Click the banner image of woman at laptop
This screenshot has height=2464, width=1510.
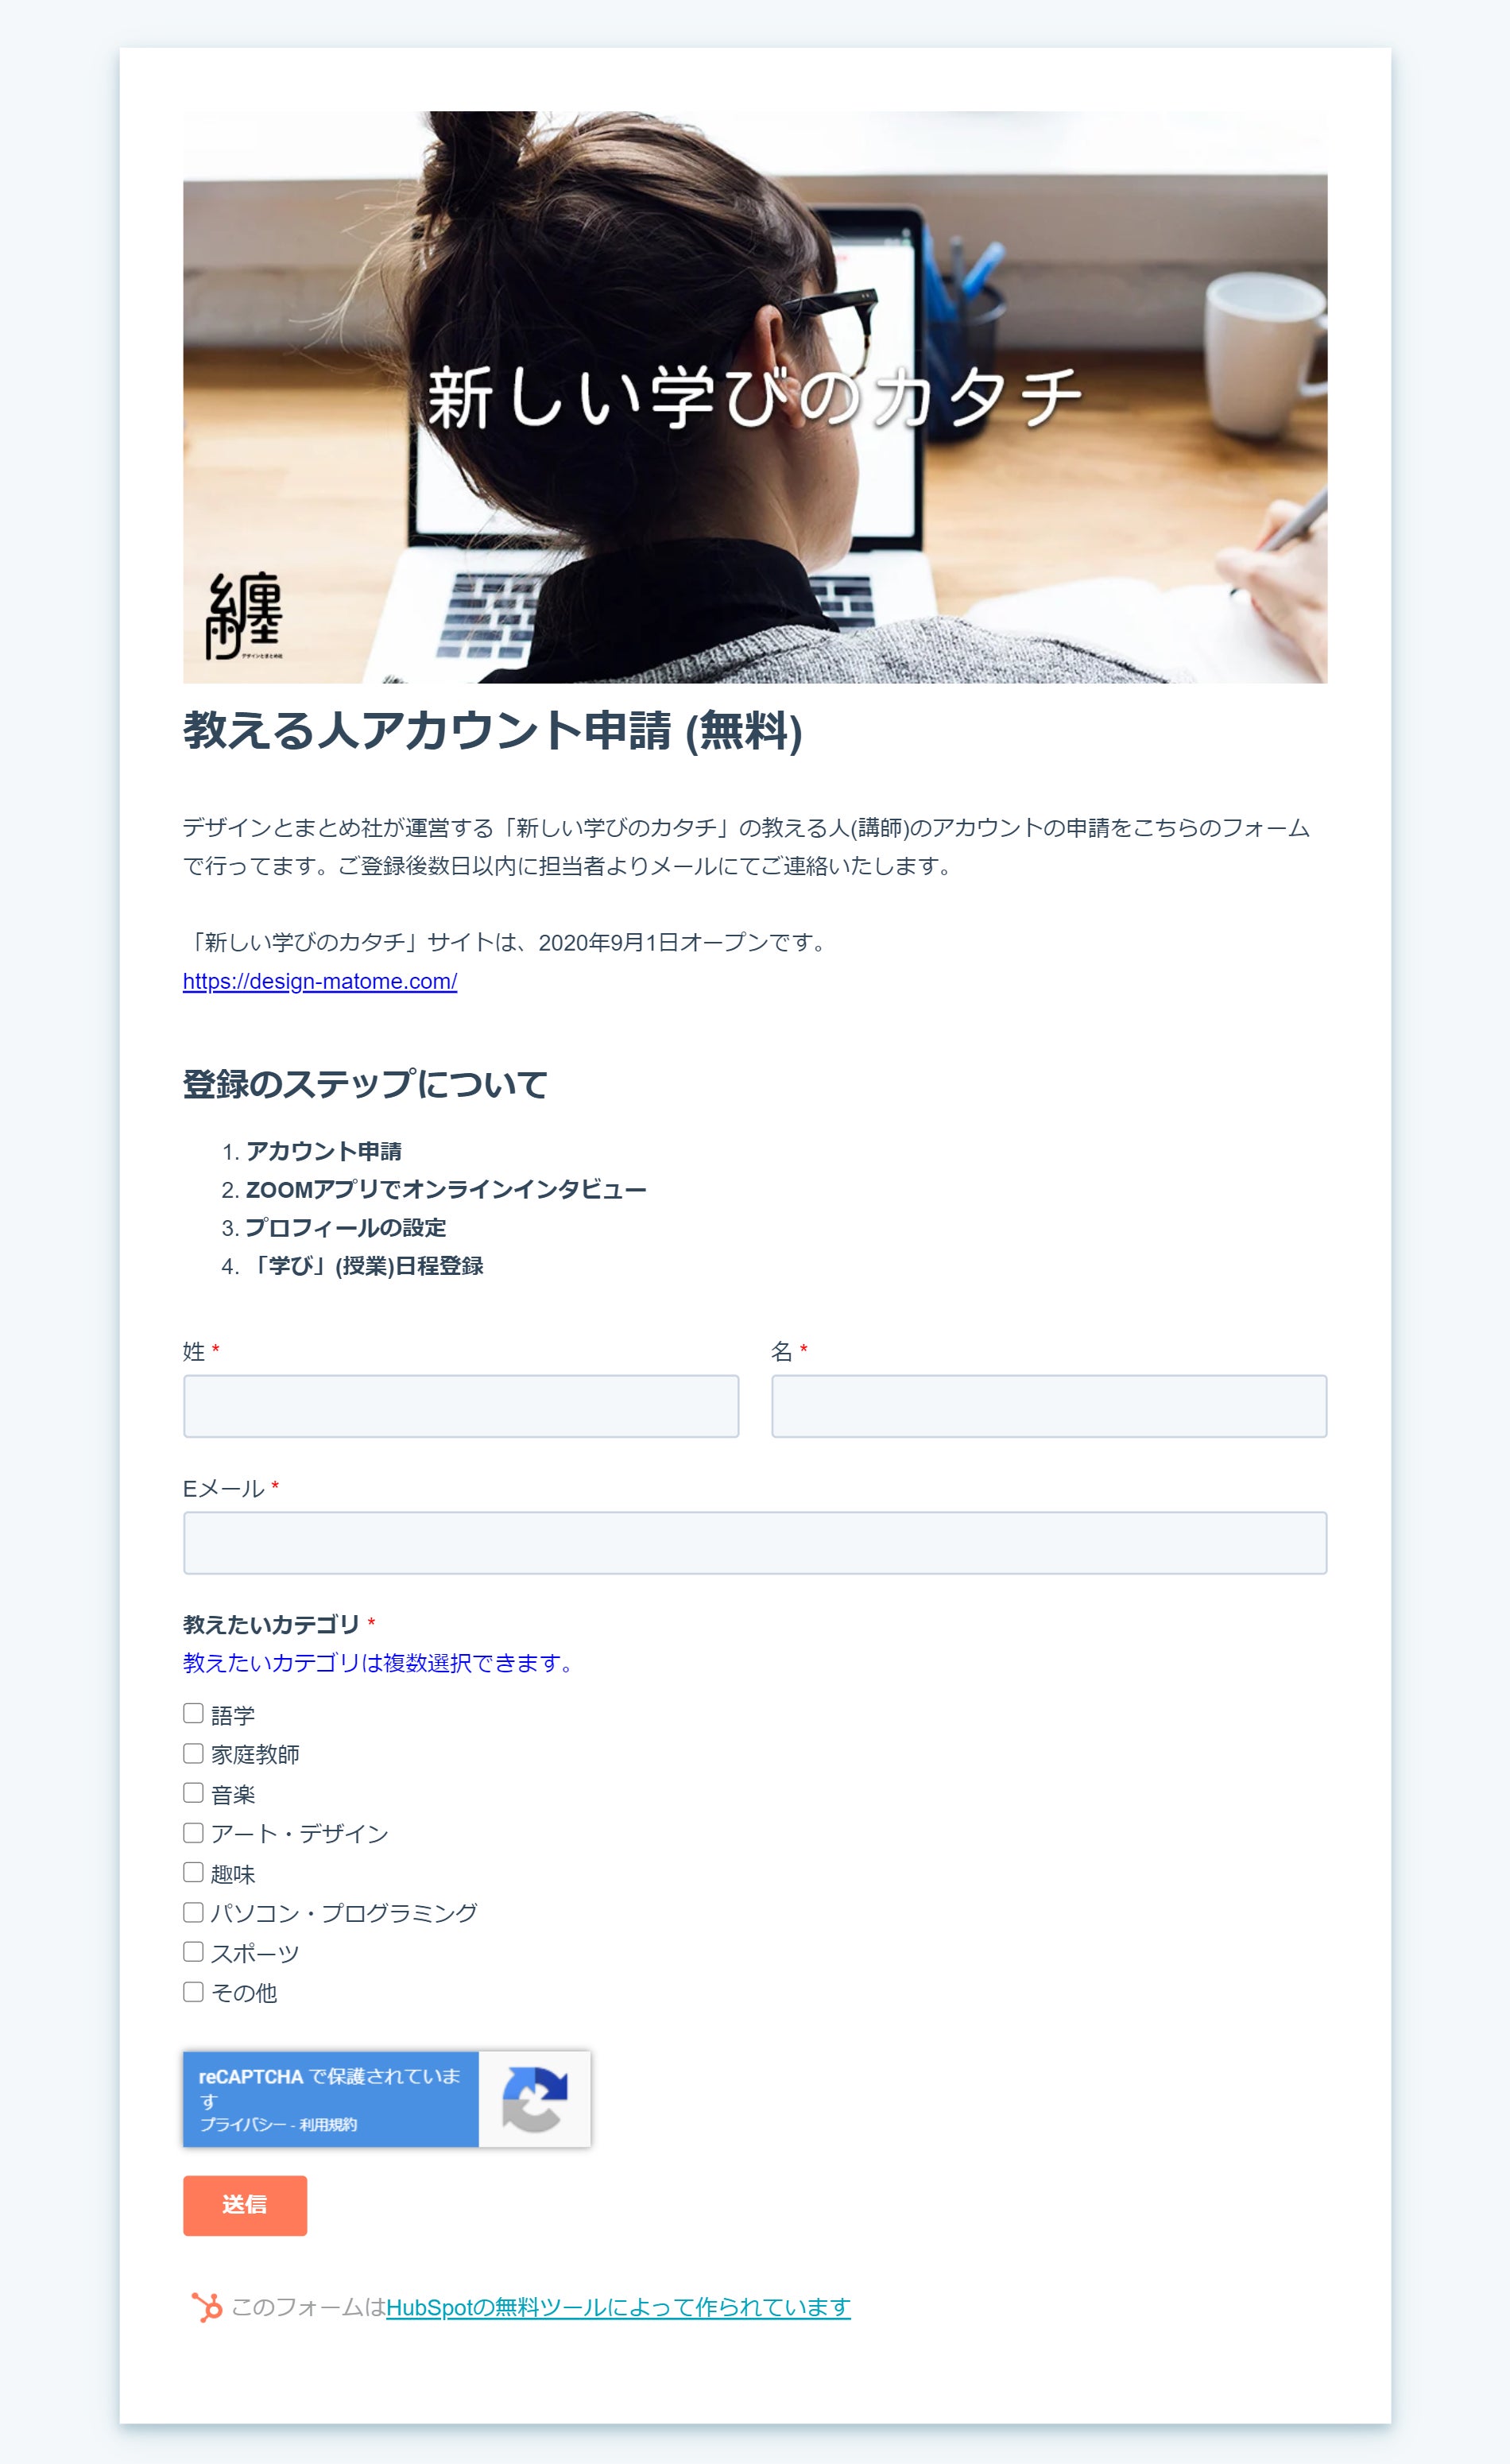coord(755,397)
